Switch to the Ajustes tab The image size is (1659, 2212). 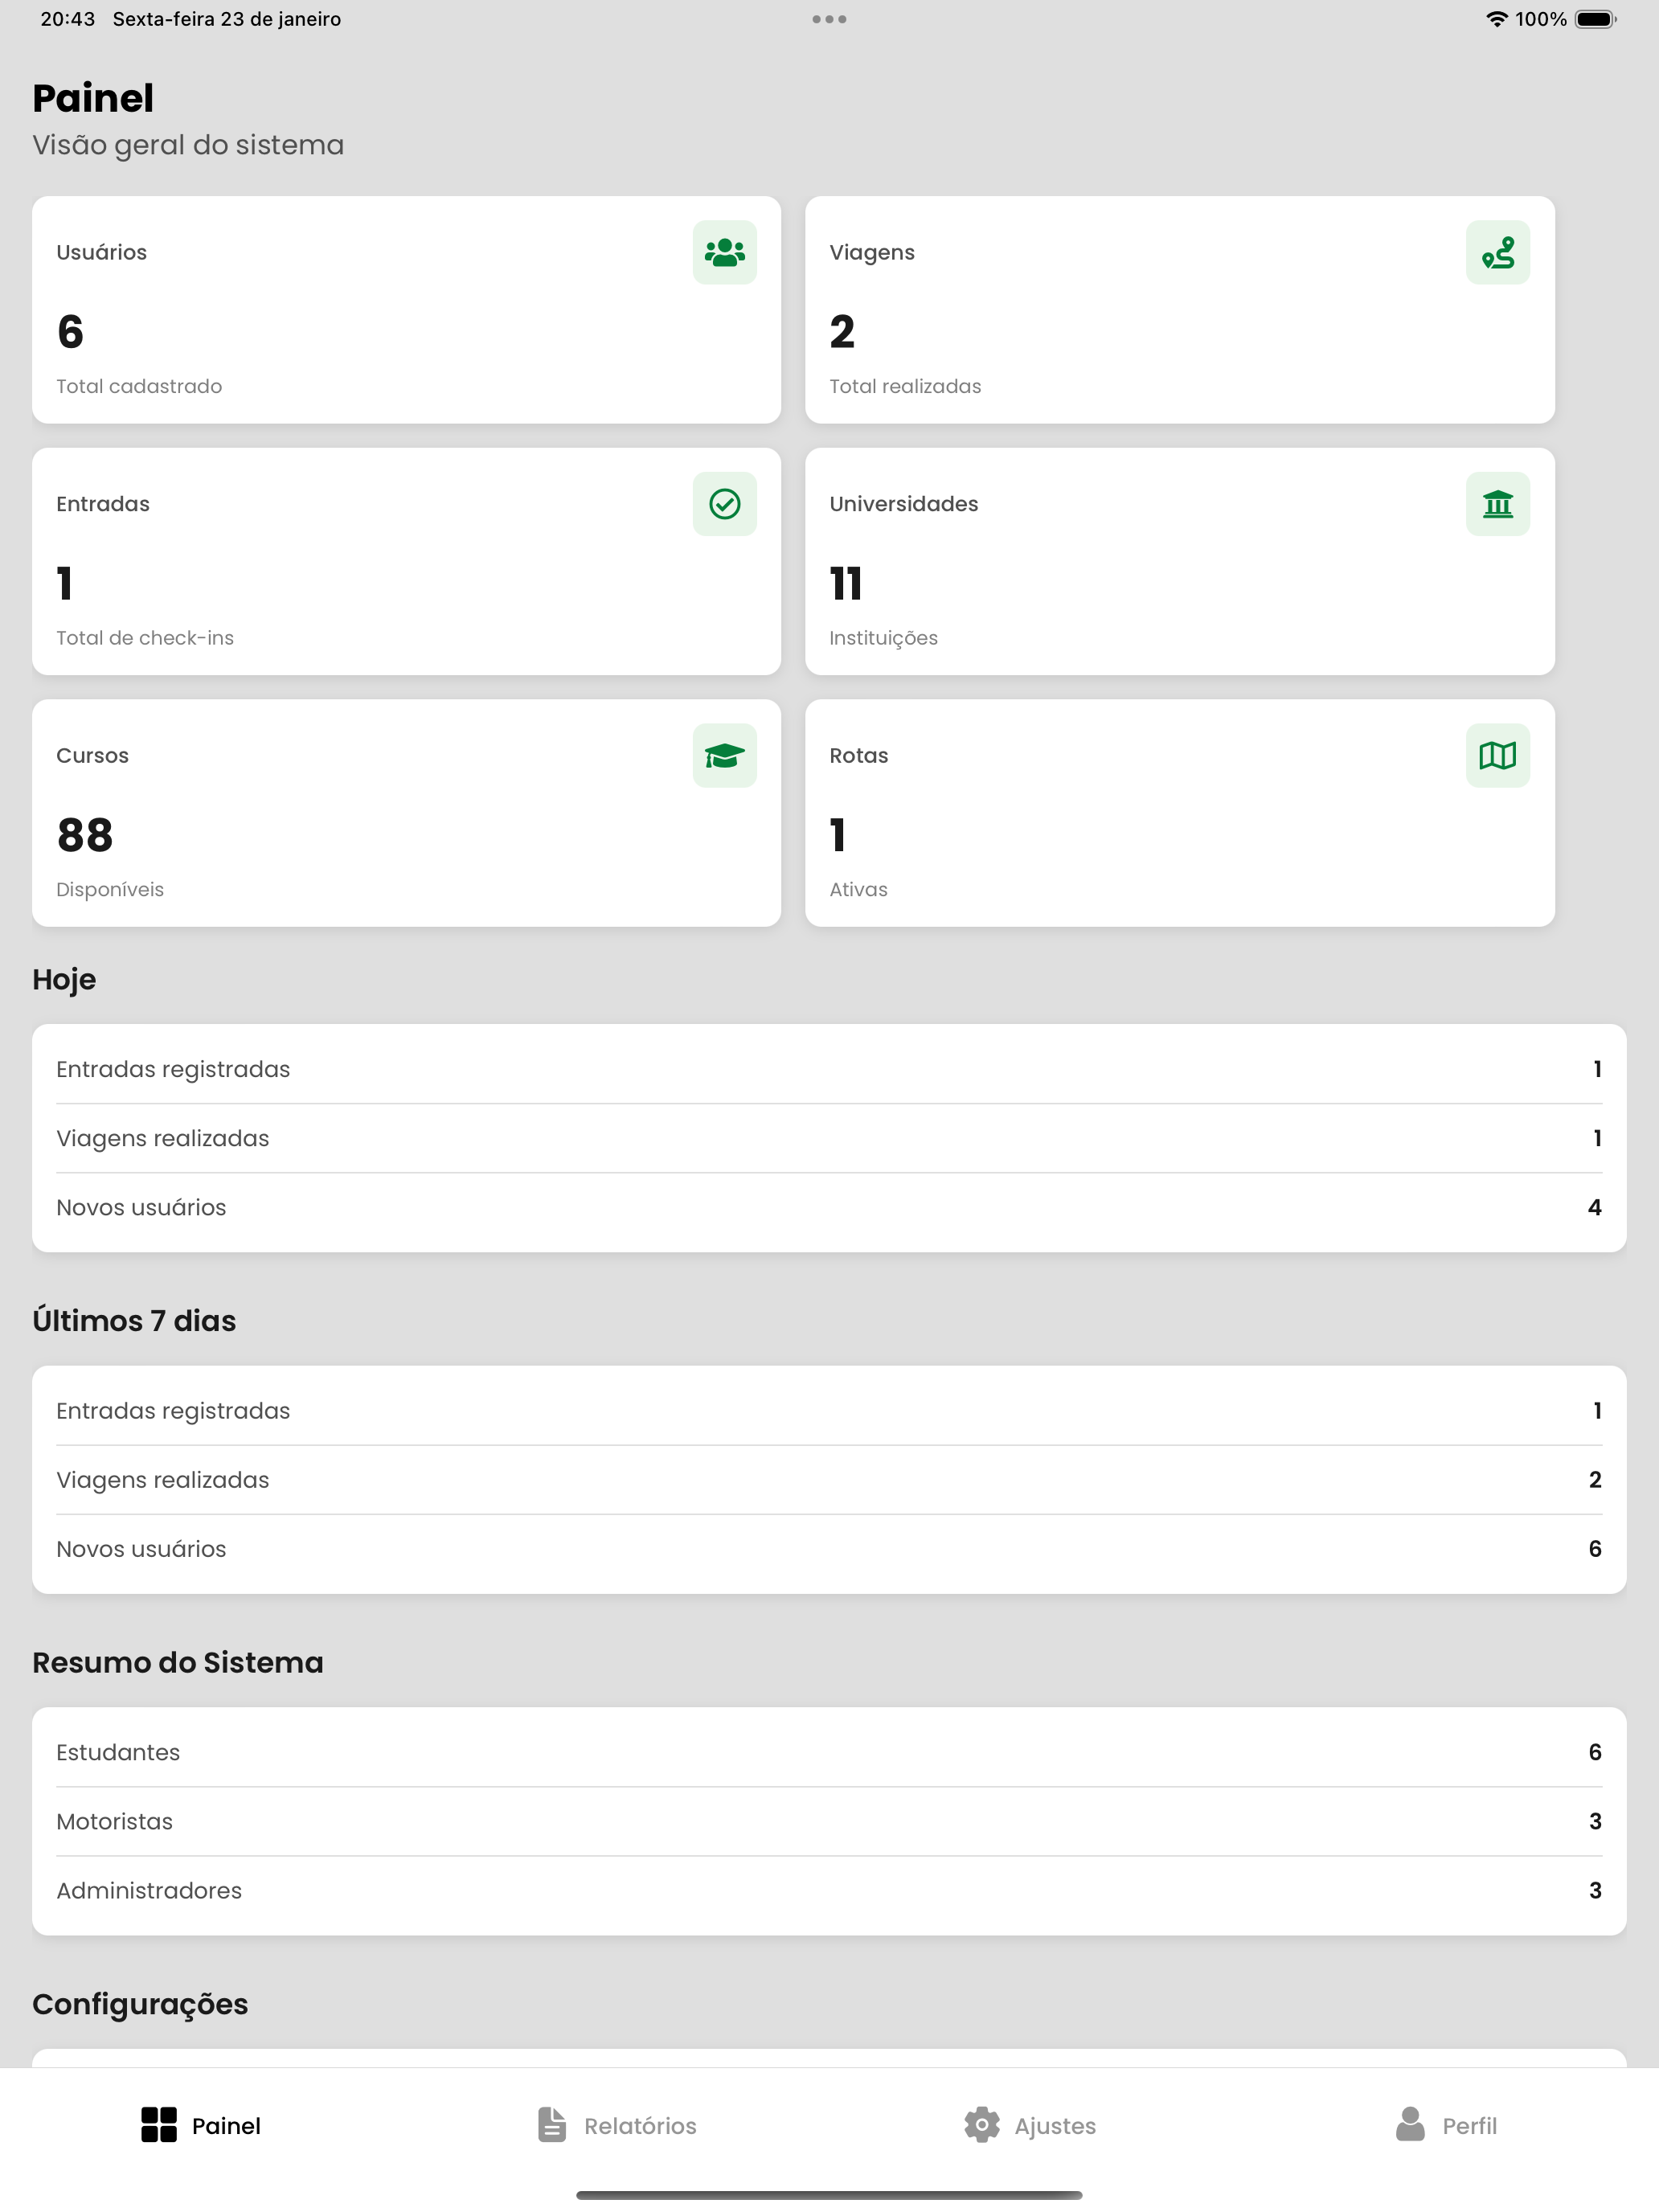click(x=1030, y=2125)
